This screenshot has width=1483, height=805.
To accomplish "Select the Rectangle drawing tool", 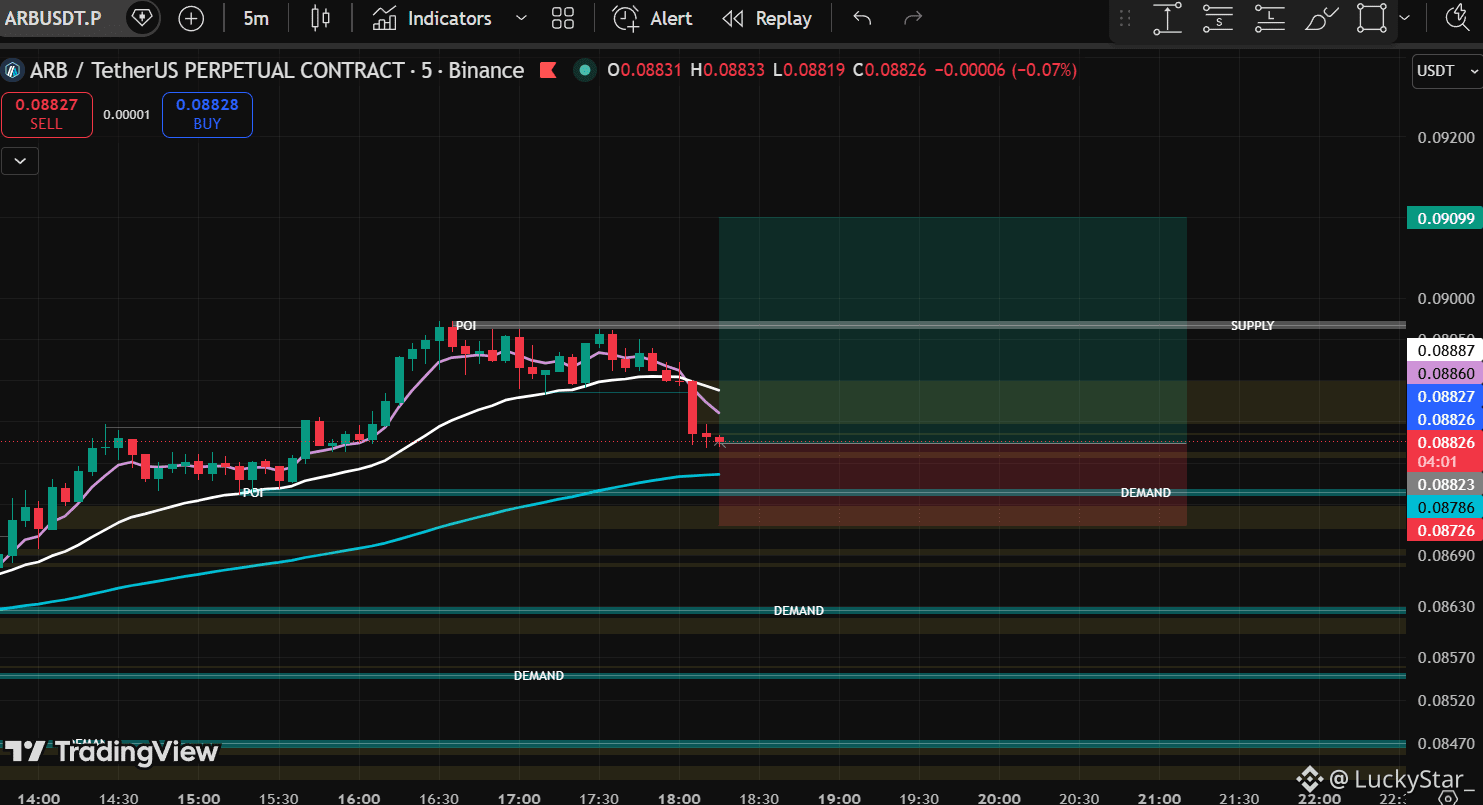I will (x=1372, y=18).
